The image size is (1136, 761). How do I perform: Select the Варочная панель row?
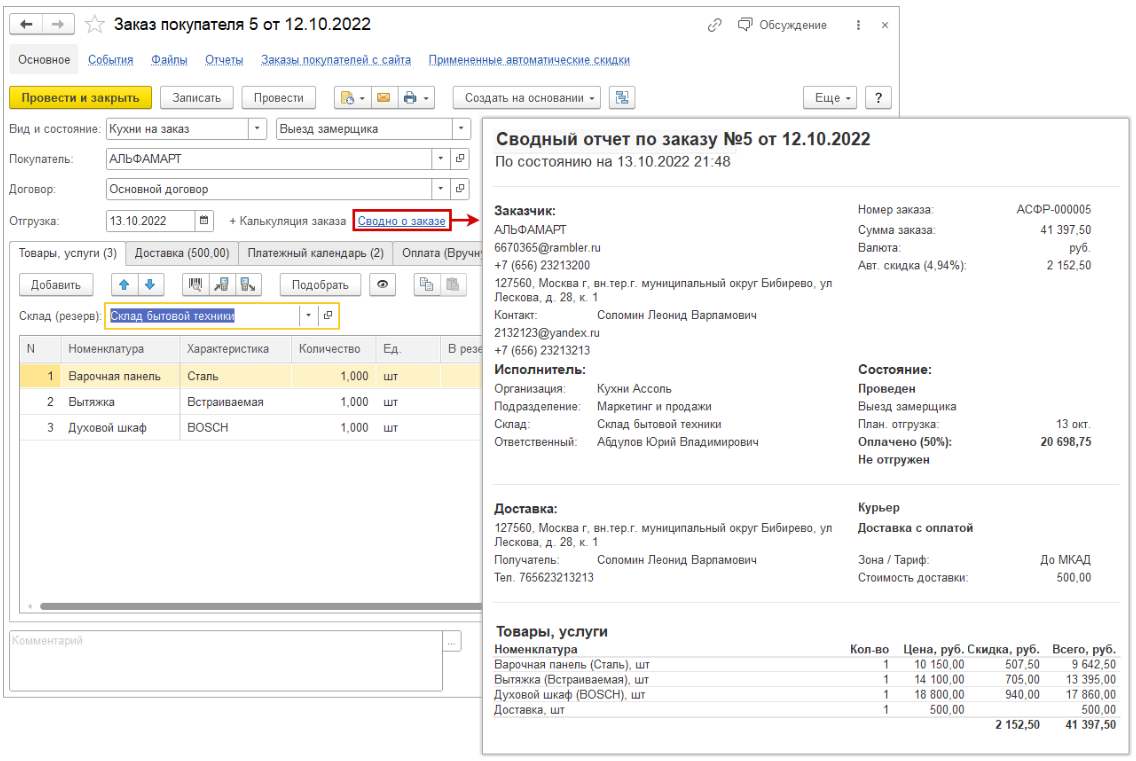click(251, 376)
